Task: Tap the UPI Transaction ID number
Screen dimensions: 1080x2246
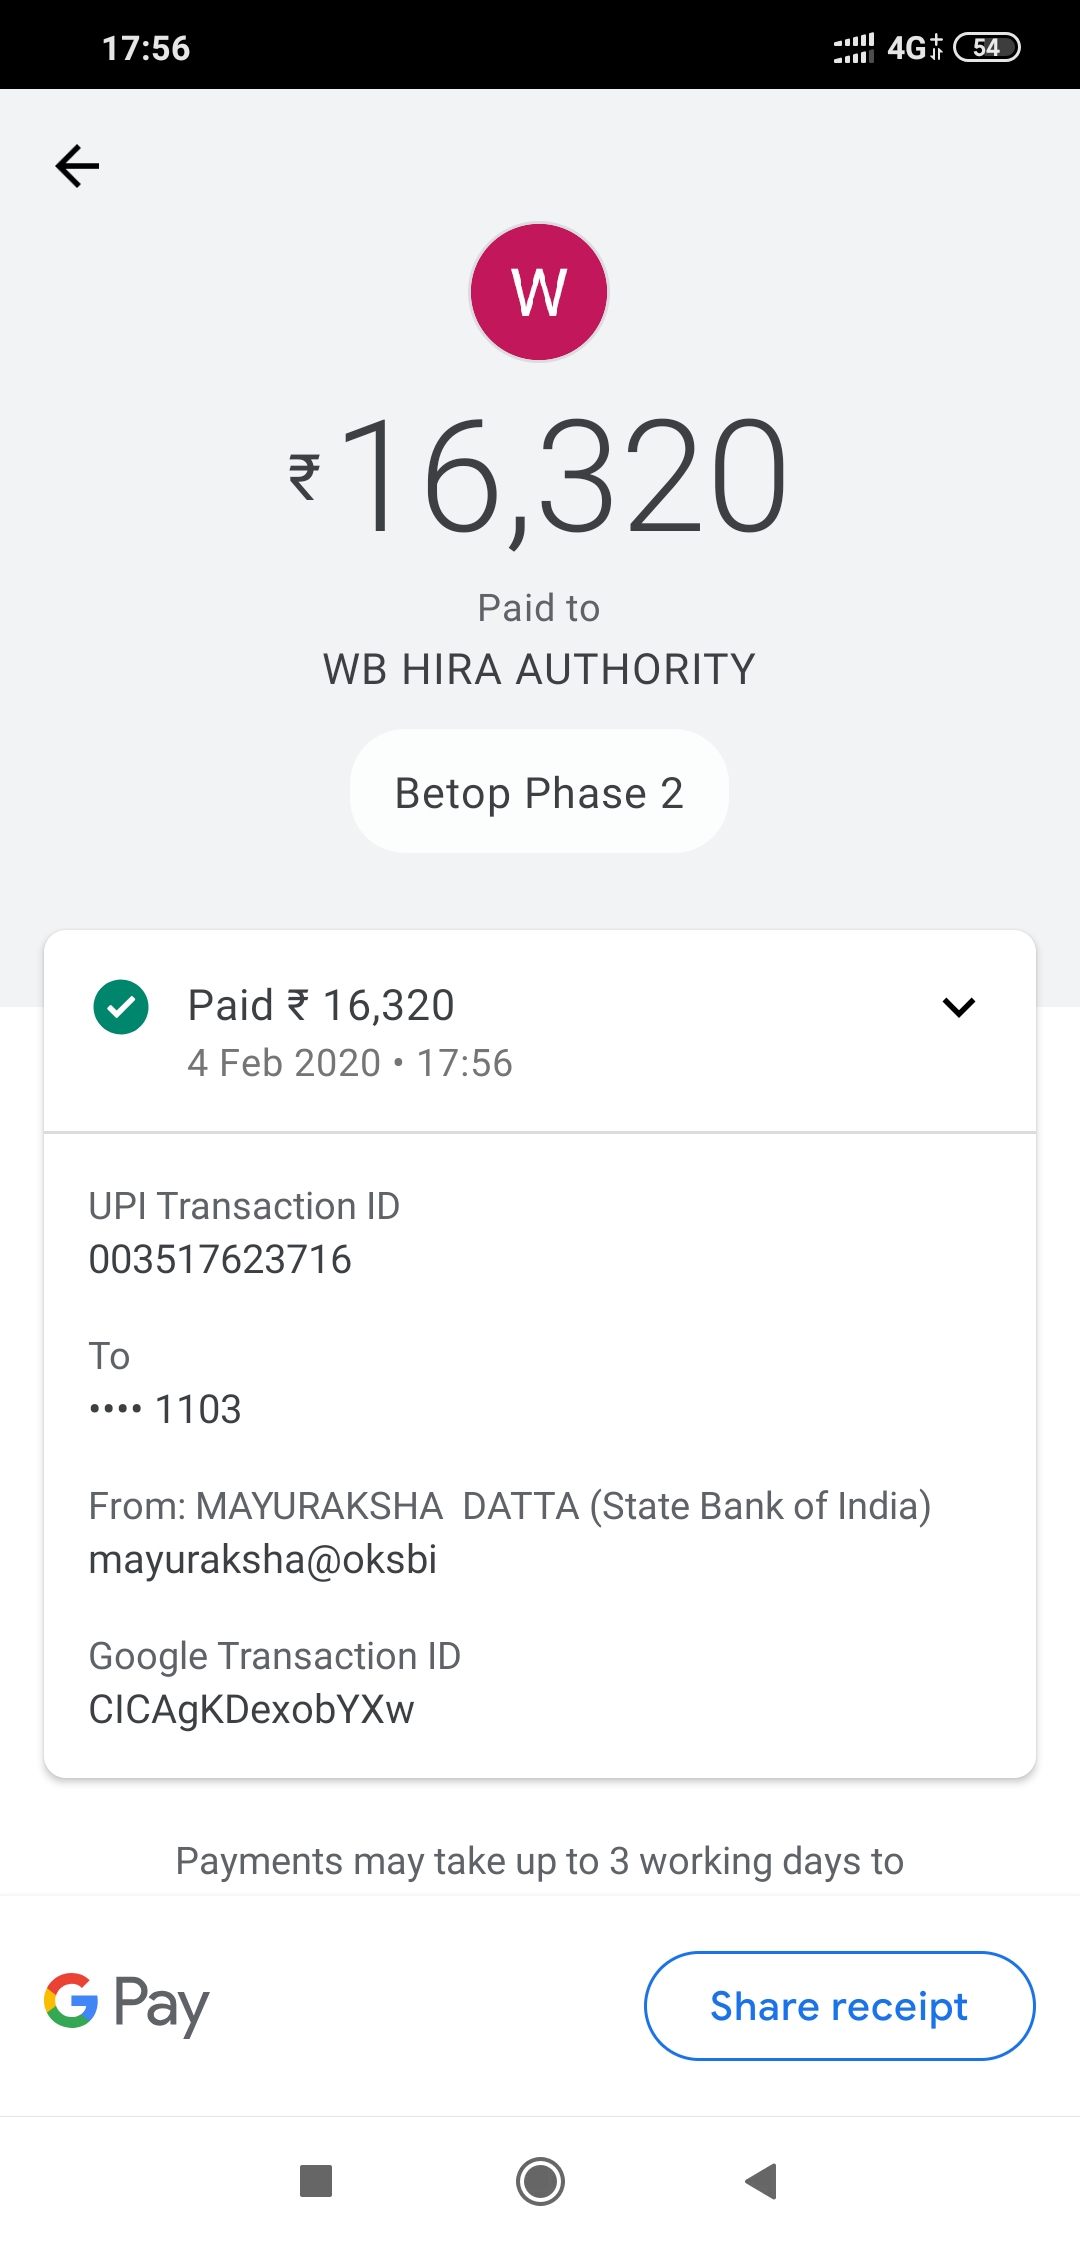Action: click(220, 1260)
